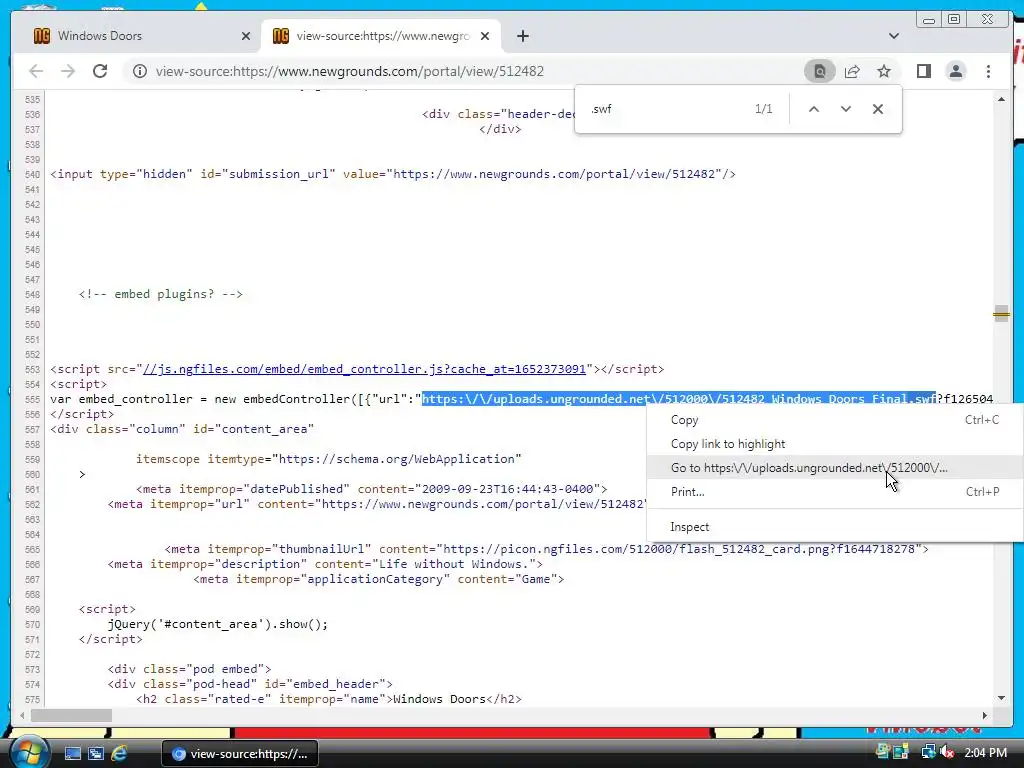
Task: Expand the tab search dropdown
Action: click(x=893, y=36)
